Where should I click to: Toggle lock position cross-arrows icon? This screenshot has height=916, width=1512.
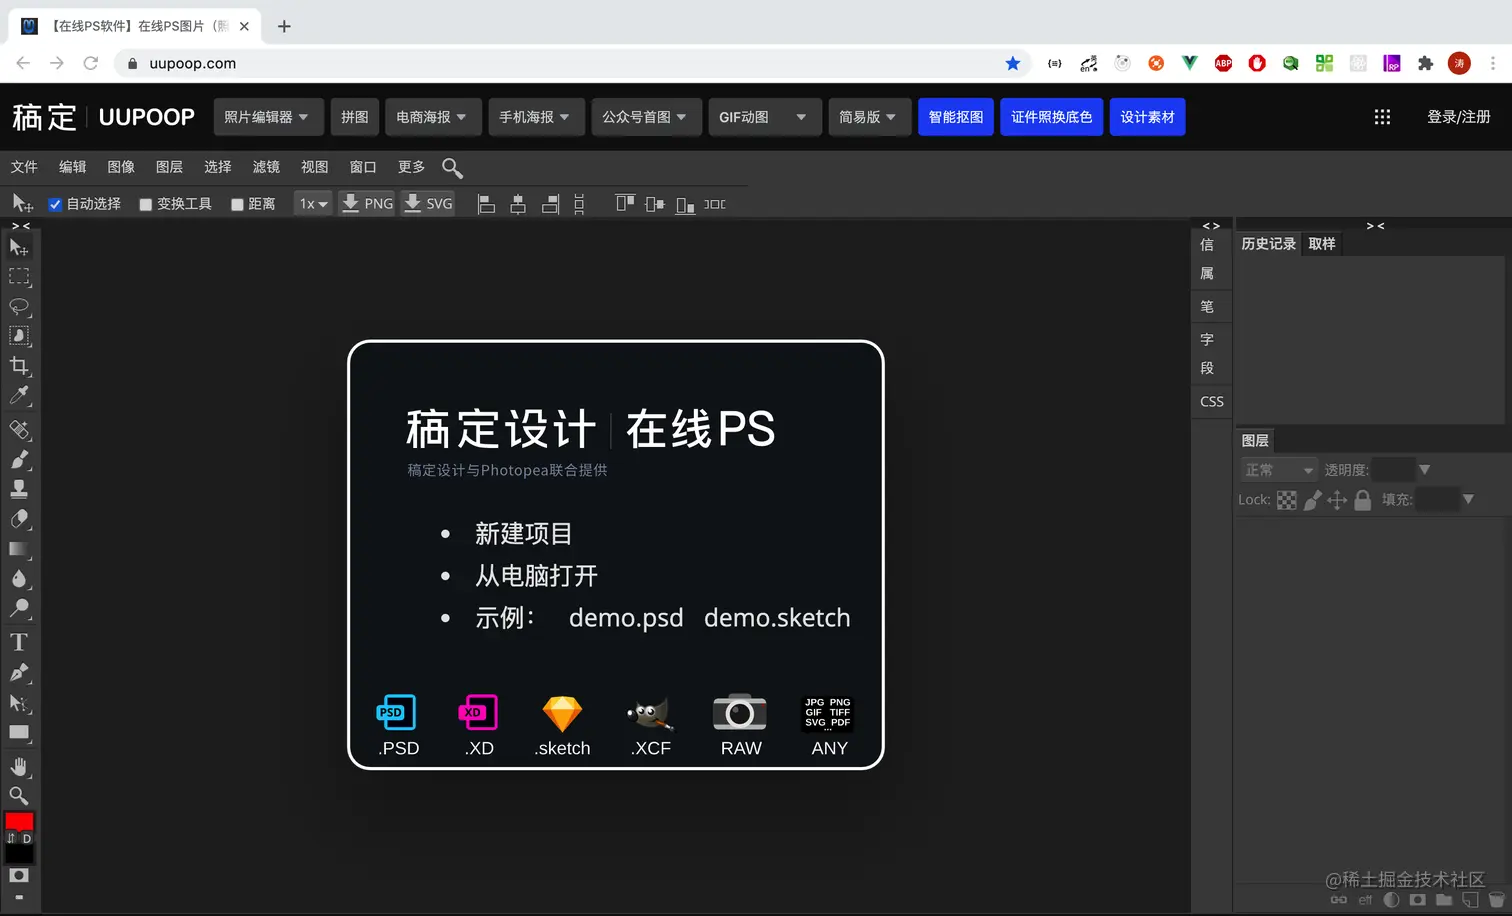click(x=1337, y=500)
